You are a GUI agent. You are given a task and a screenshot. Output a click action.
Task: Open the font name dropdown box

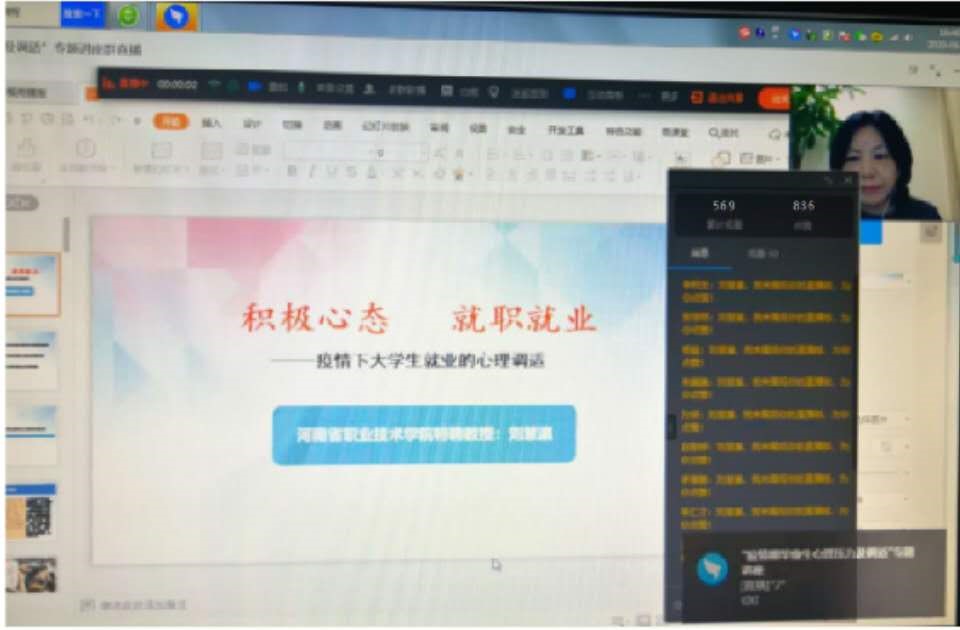pyautogui.click(x=328, y=152)
